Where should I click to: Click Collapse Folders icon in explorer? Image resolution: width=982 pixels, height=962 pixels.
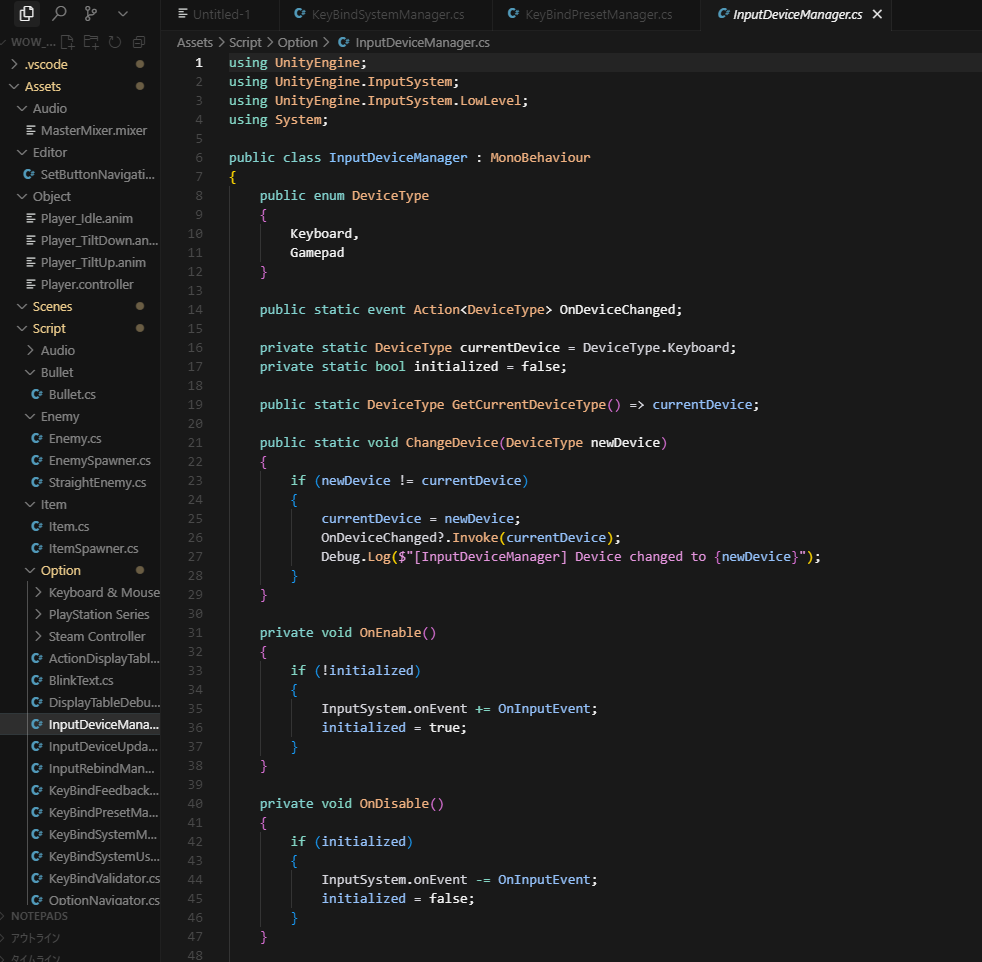point(139,42)
